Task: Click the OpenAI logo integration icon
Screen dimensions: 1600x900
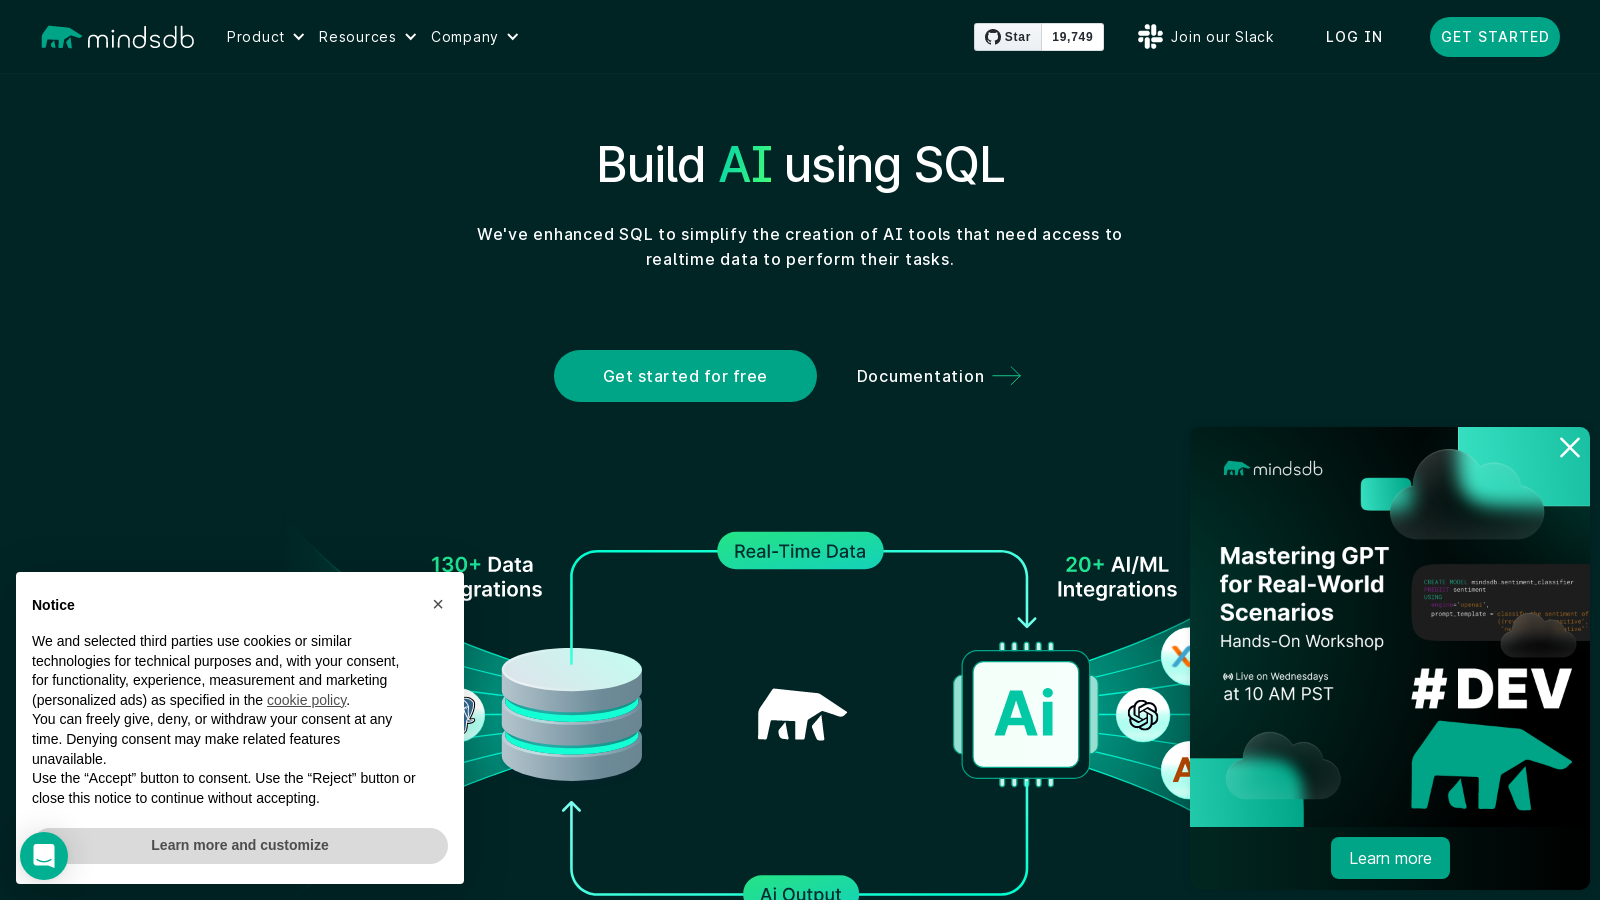Action: (x=1143, y=714)
